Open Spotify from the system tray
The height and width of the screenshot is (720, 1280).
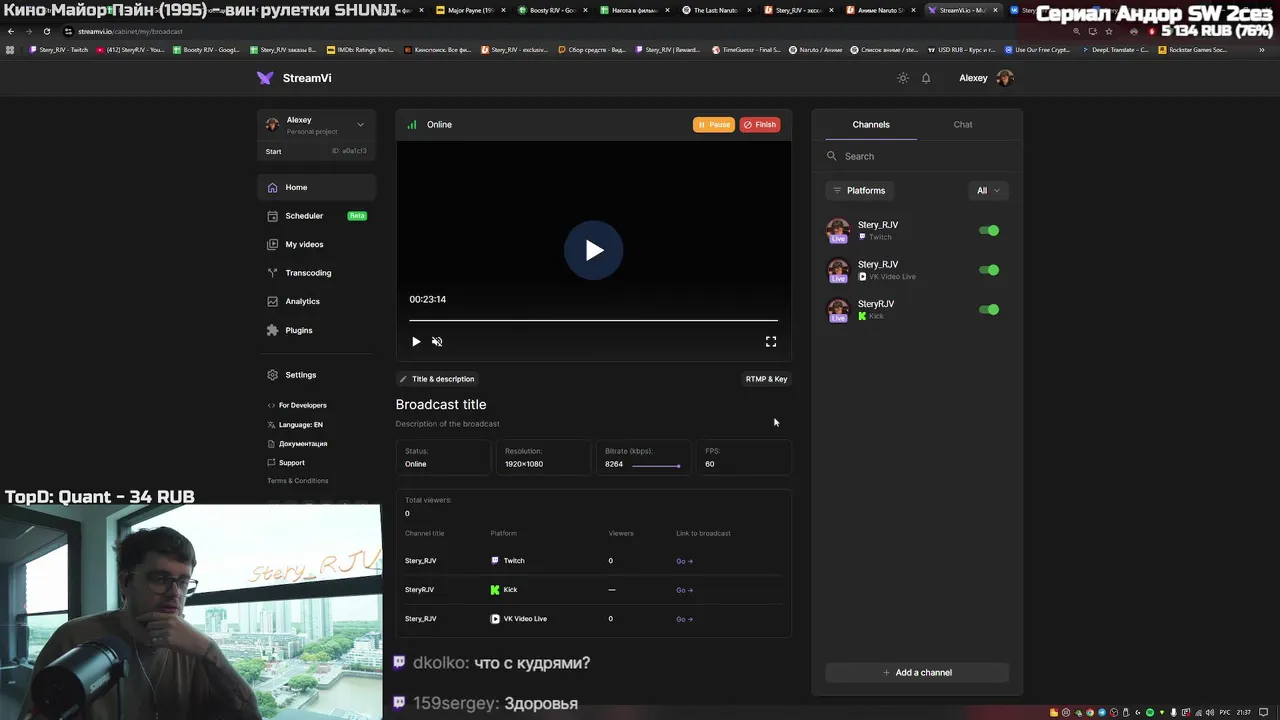[1150, 712]
